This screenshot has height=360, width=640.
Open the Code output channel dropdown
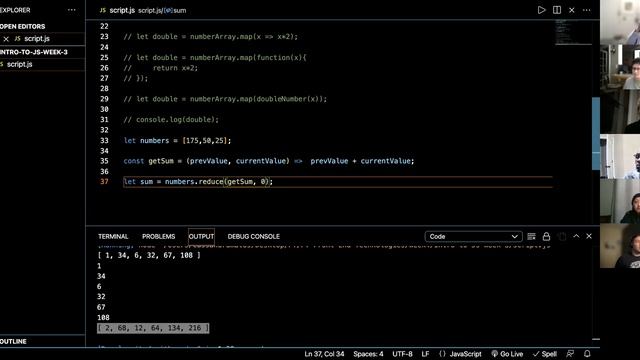click(473, 237)
